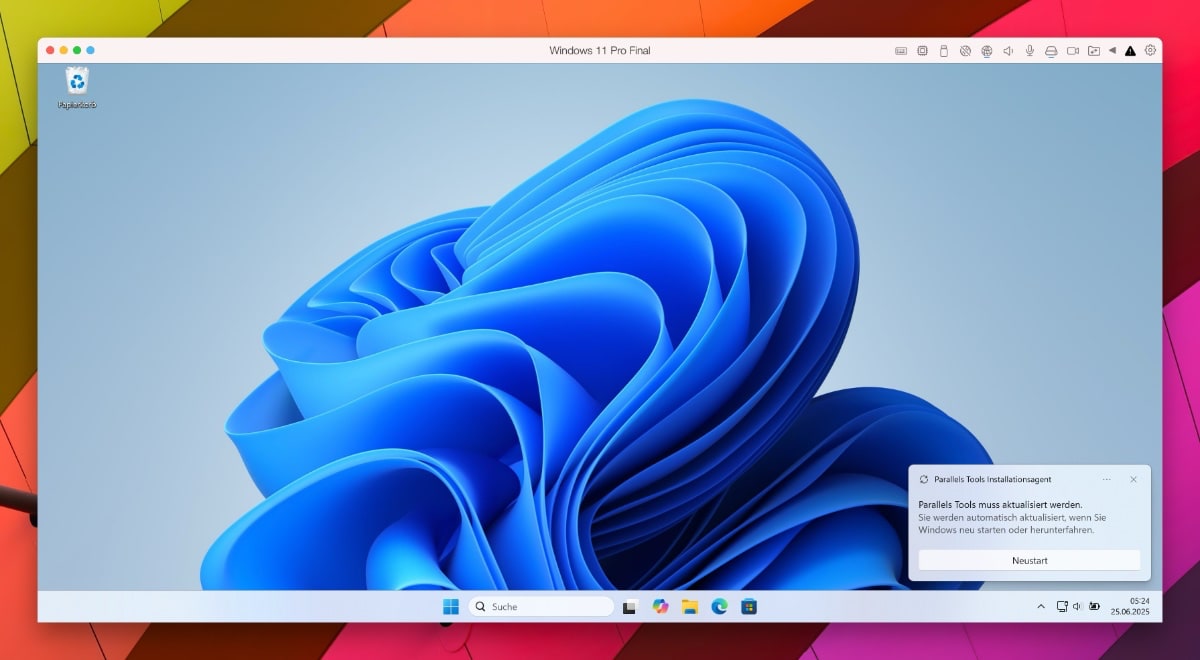
Task: Collapse the toolbar icons with left arrow
Action: click(x=1112, y=51)
